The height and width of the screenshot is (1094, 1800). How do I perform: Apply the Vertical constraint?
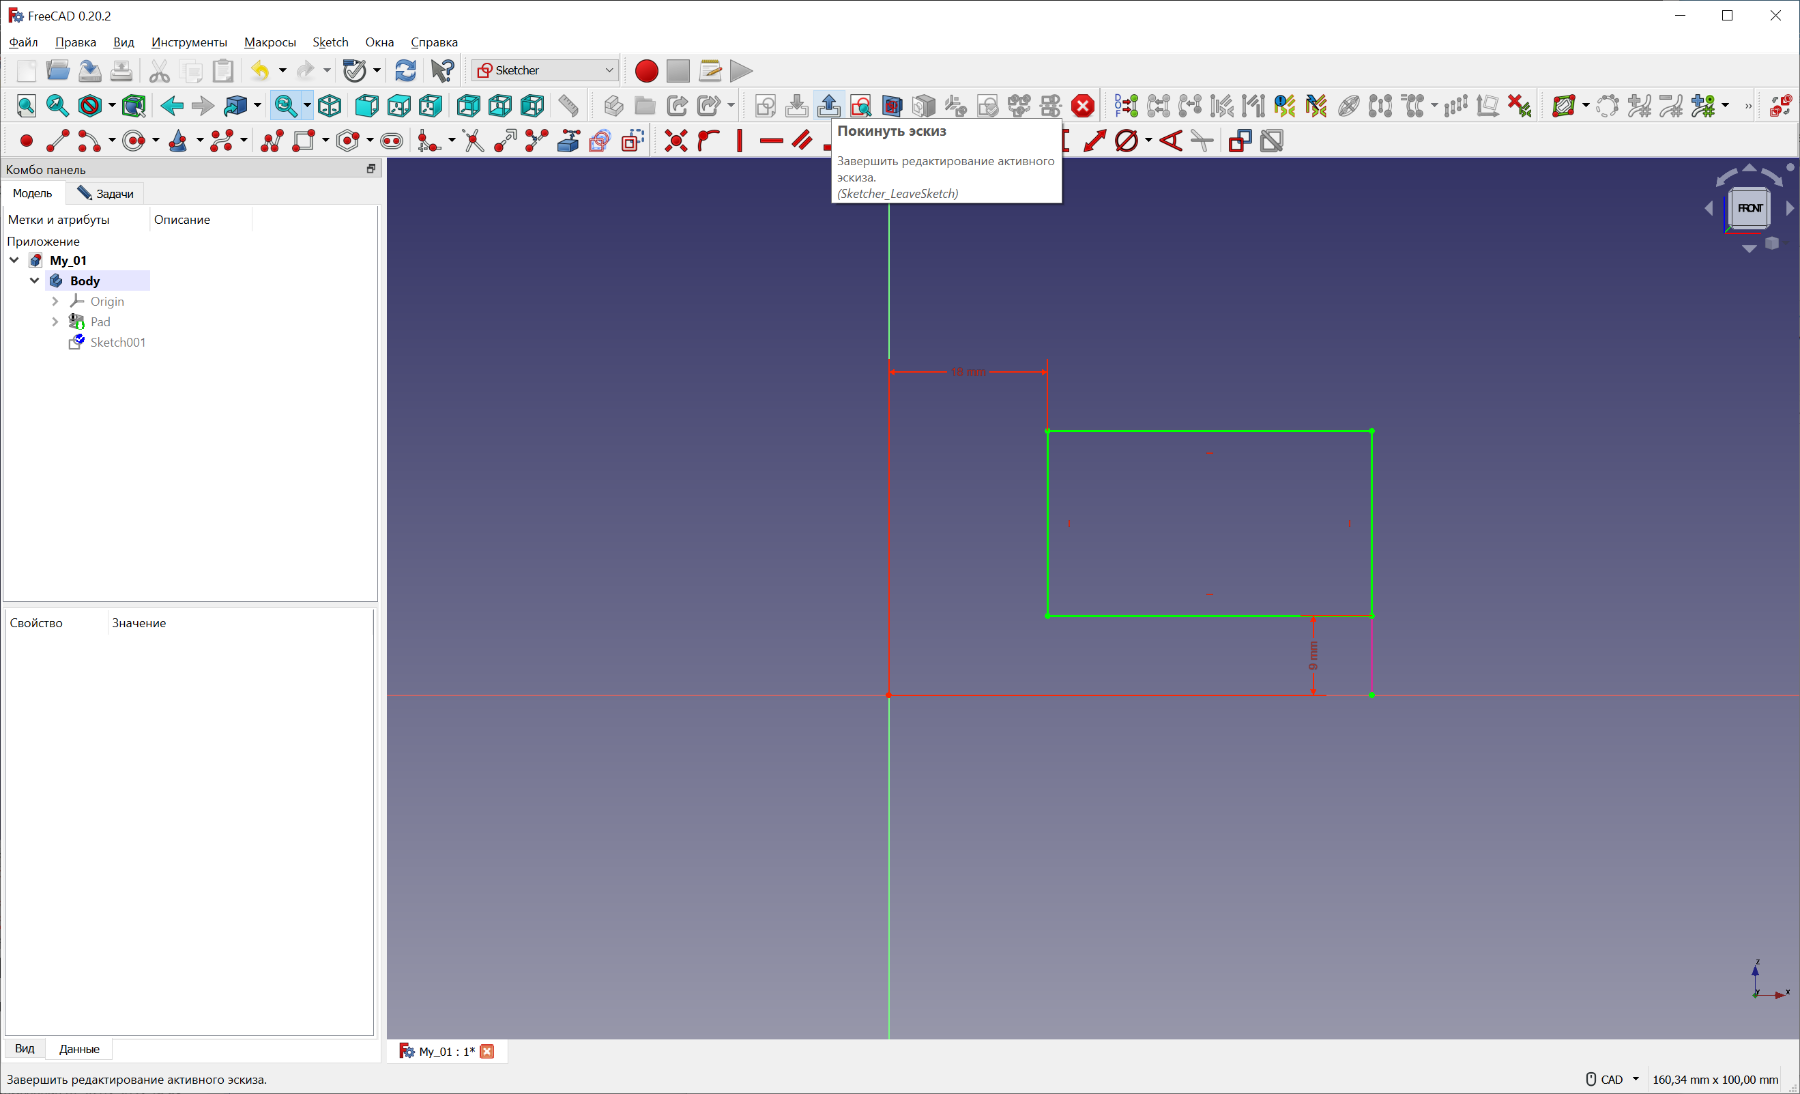pos(739,141)
